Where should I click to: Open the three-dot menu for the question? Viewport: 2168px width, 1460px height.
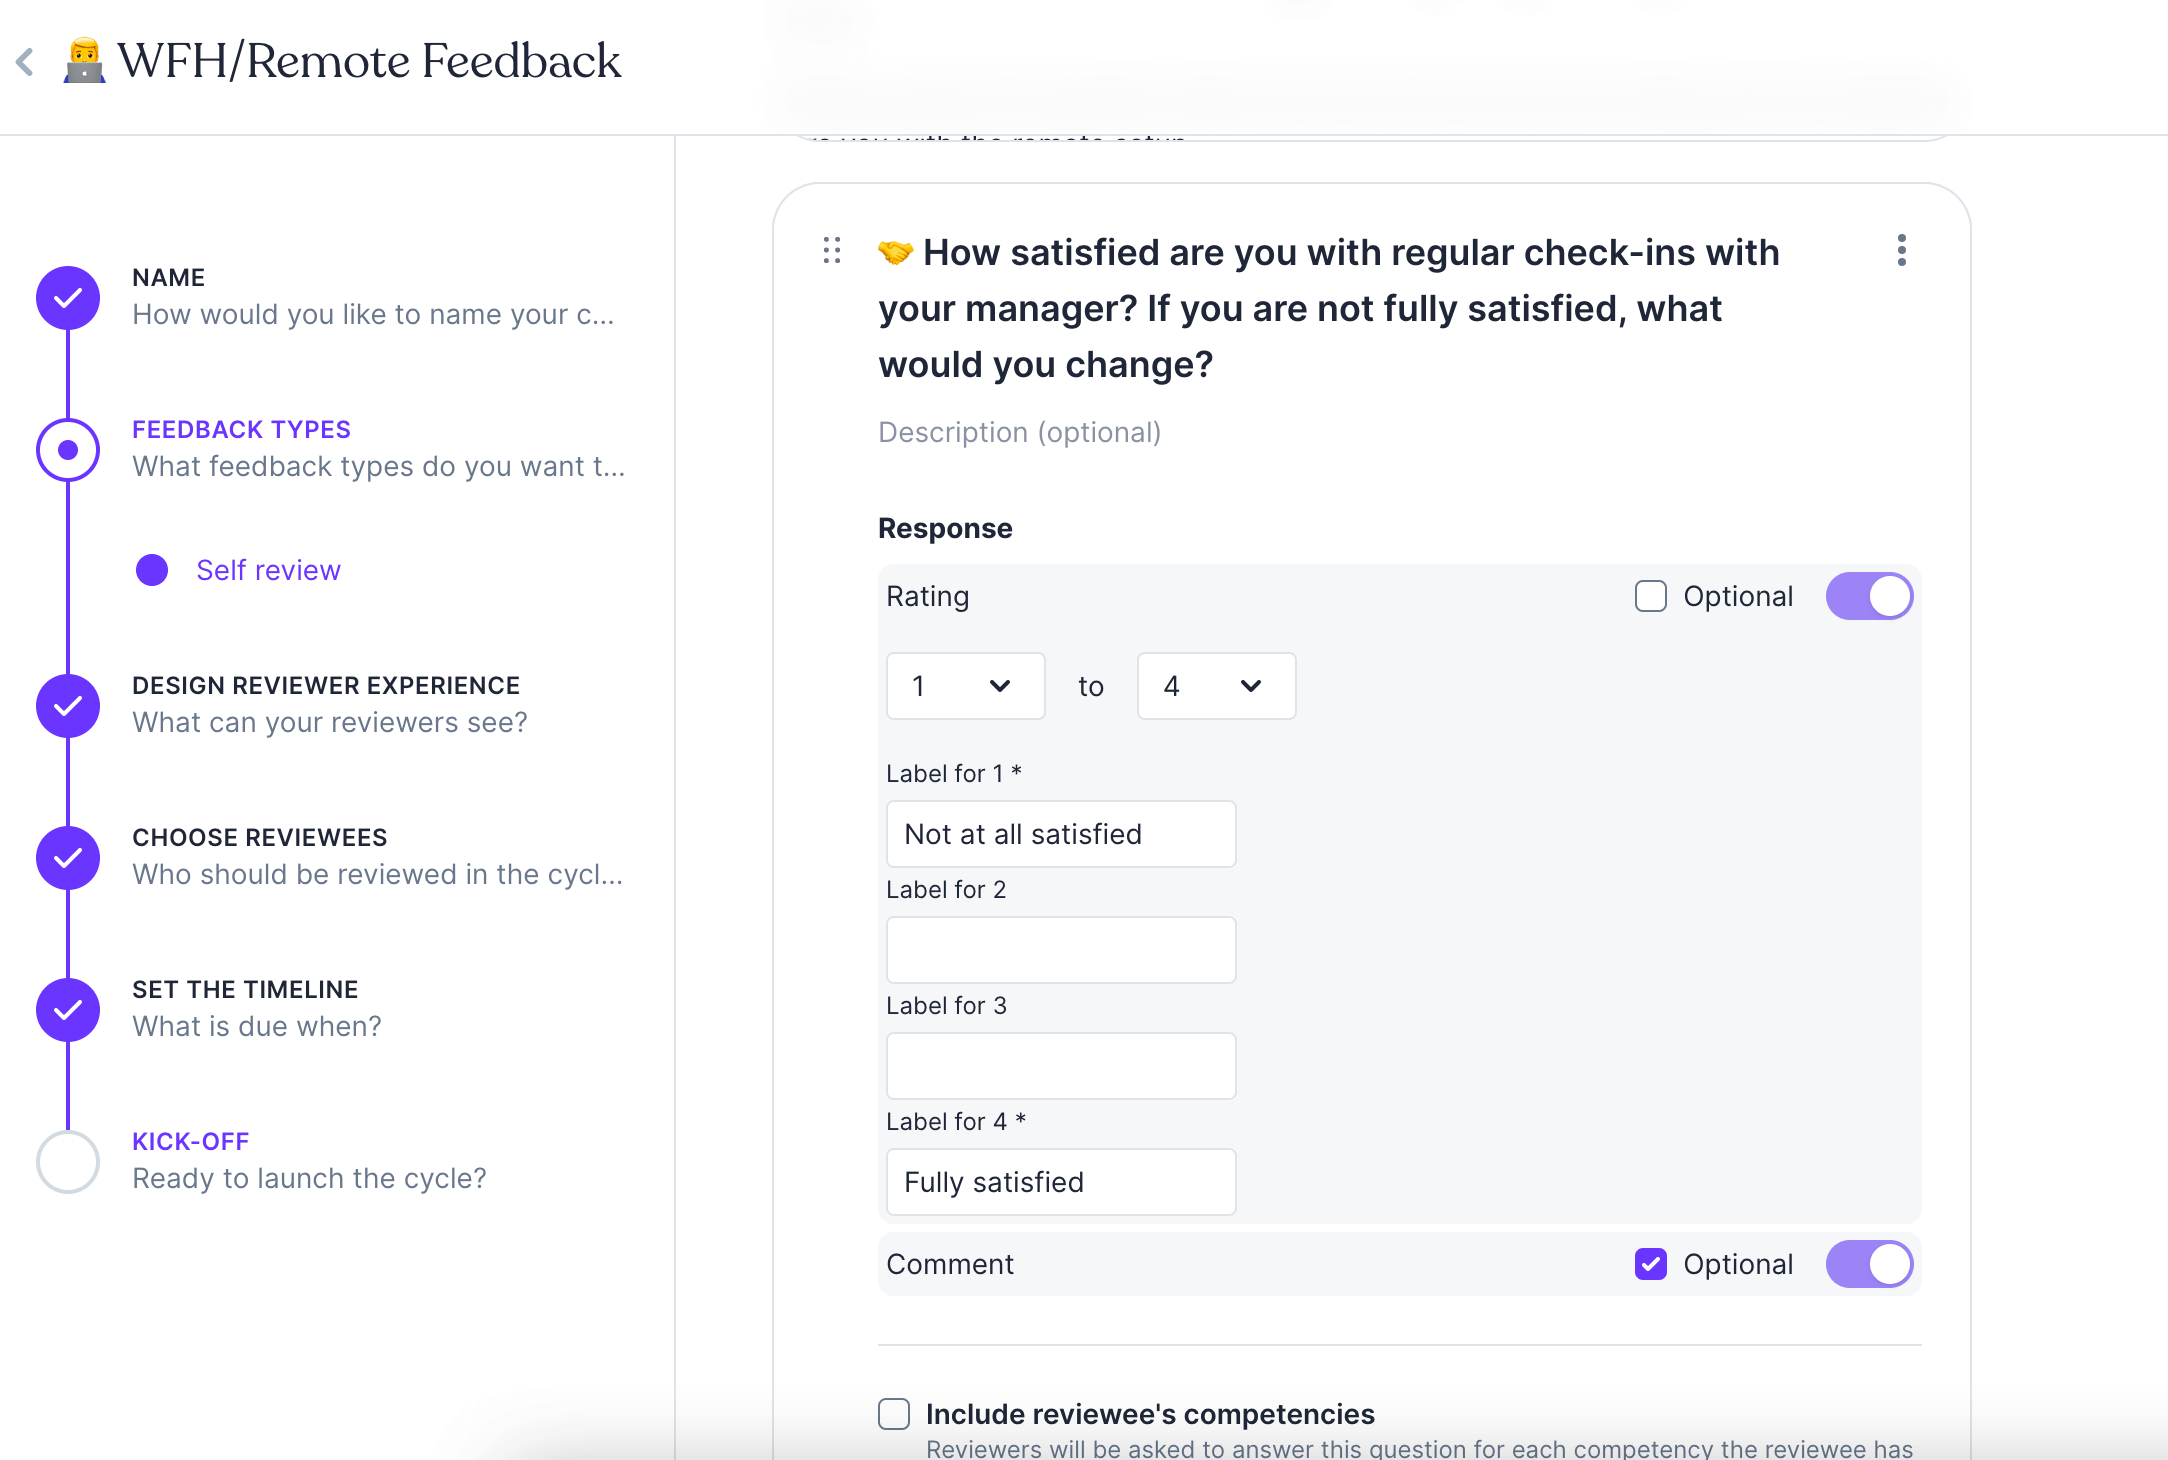pyautogui.click(x=1901, y=250)
